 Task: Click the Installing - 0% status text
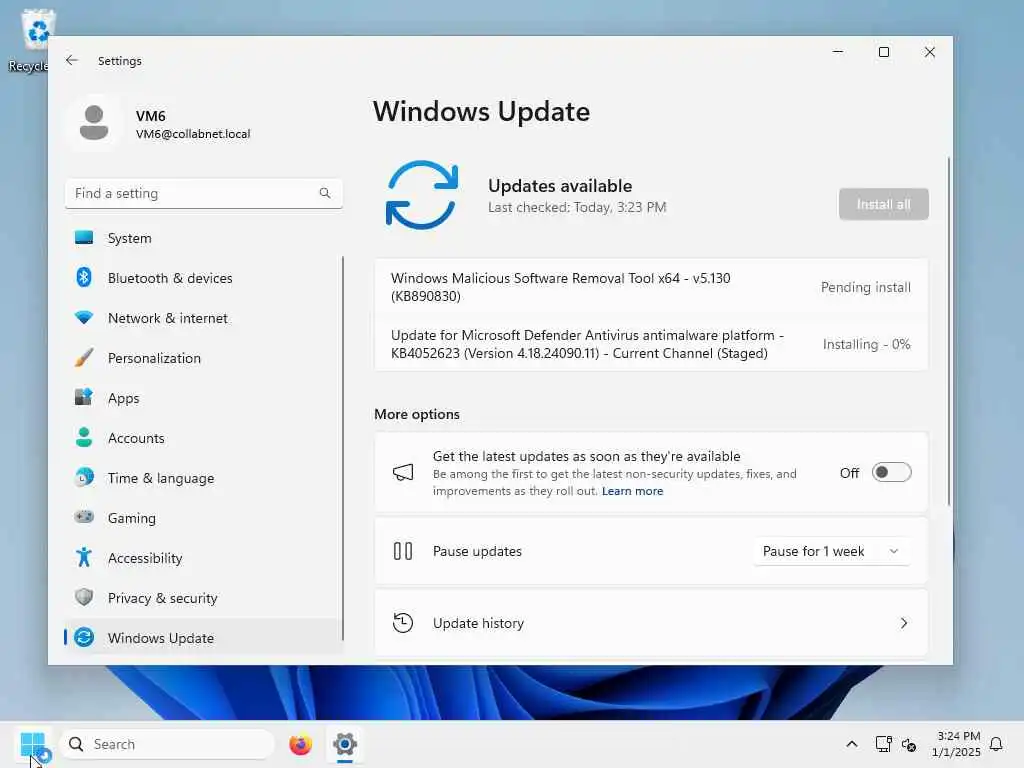[866, 344]
